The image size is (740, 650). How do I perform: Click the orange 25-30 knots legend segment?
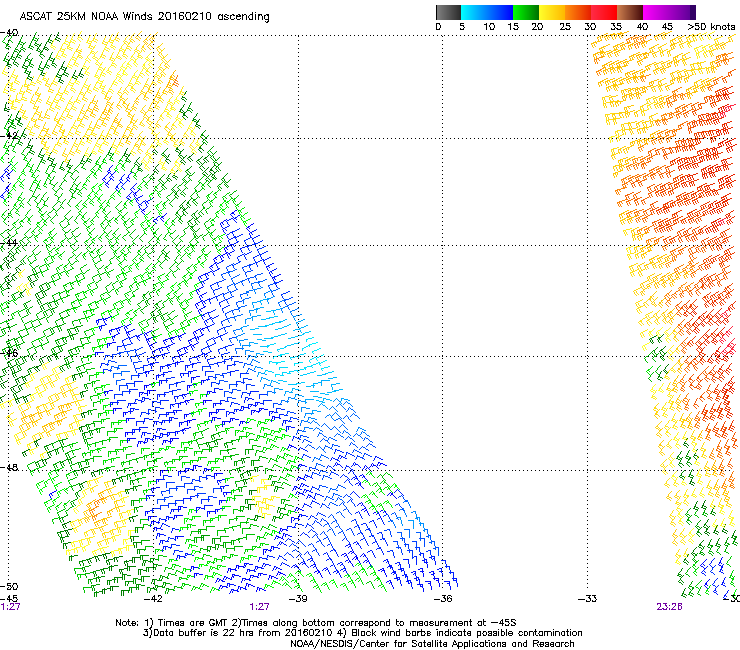coord(578,12)
